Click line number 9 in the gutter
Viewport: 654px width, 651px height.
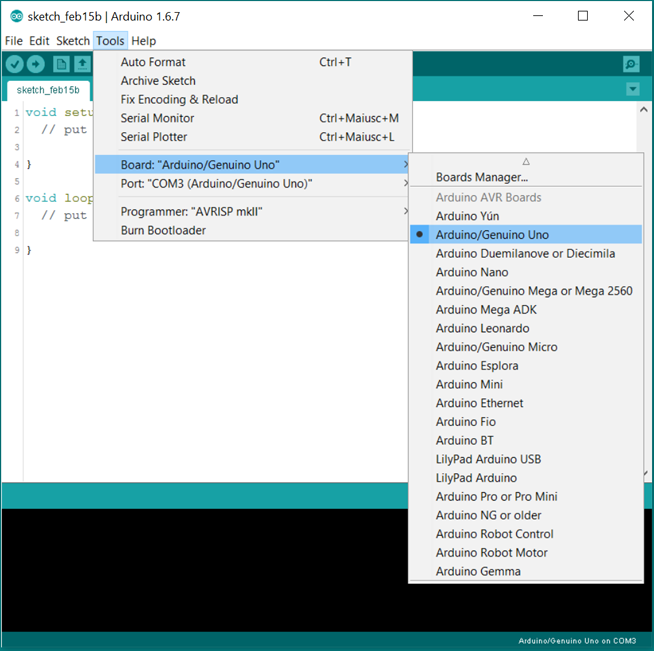coord(17,250)
